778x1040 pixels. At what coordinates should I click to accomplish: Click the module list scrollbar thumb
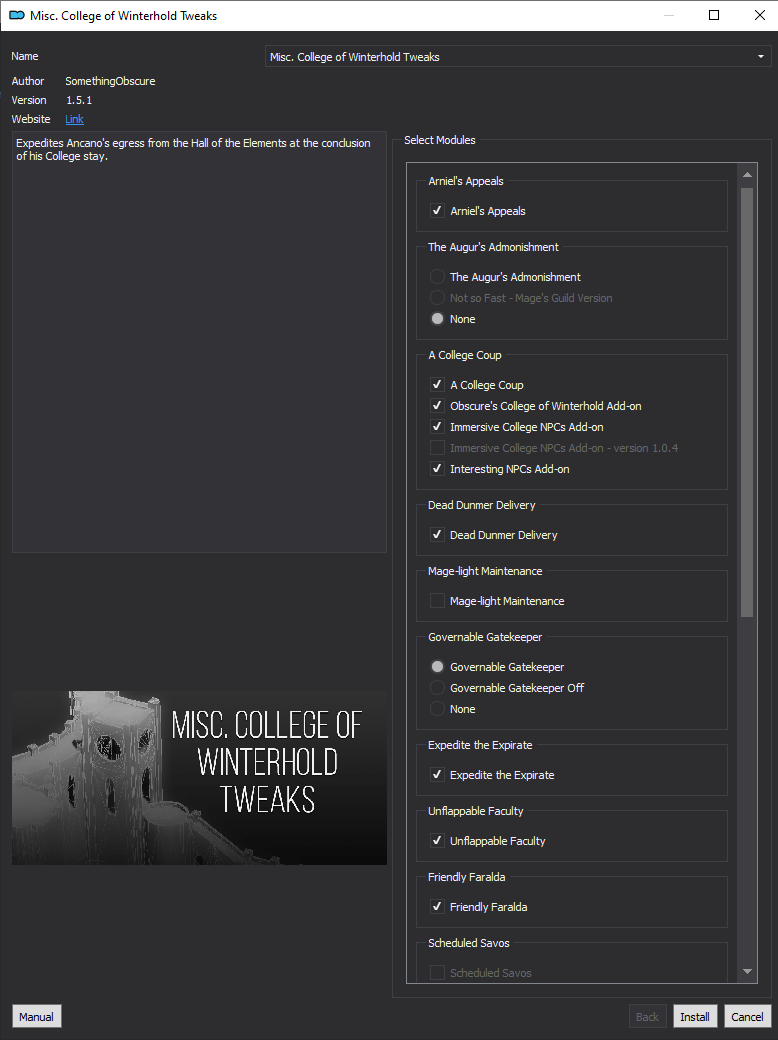pyautogui.click(x=747, y=402)
